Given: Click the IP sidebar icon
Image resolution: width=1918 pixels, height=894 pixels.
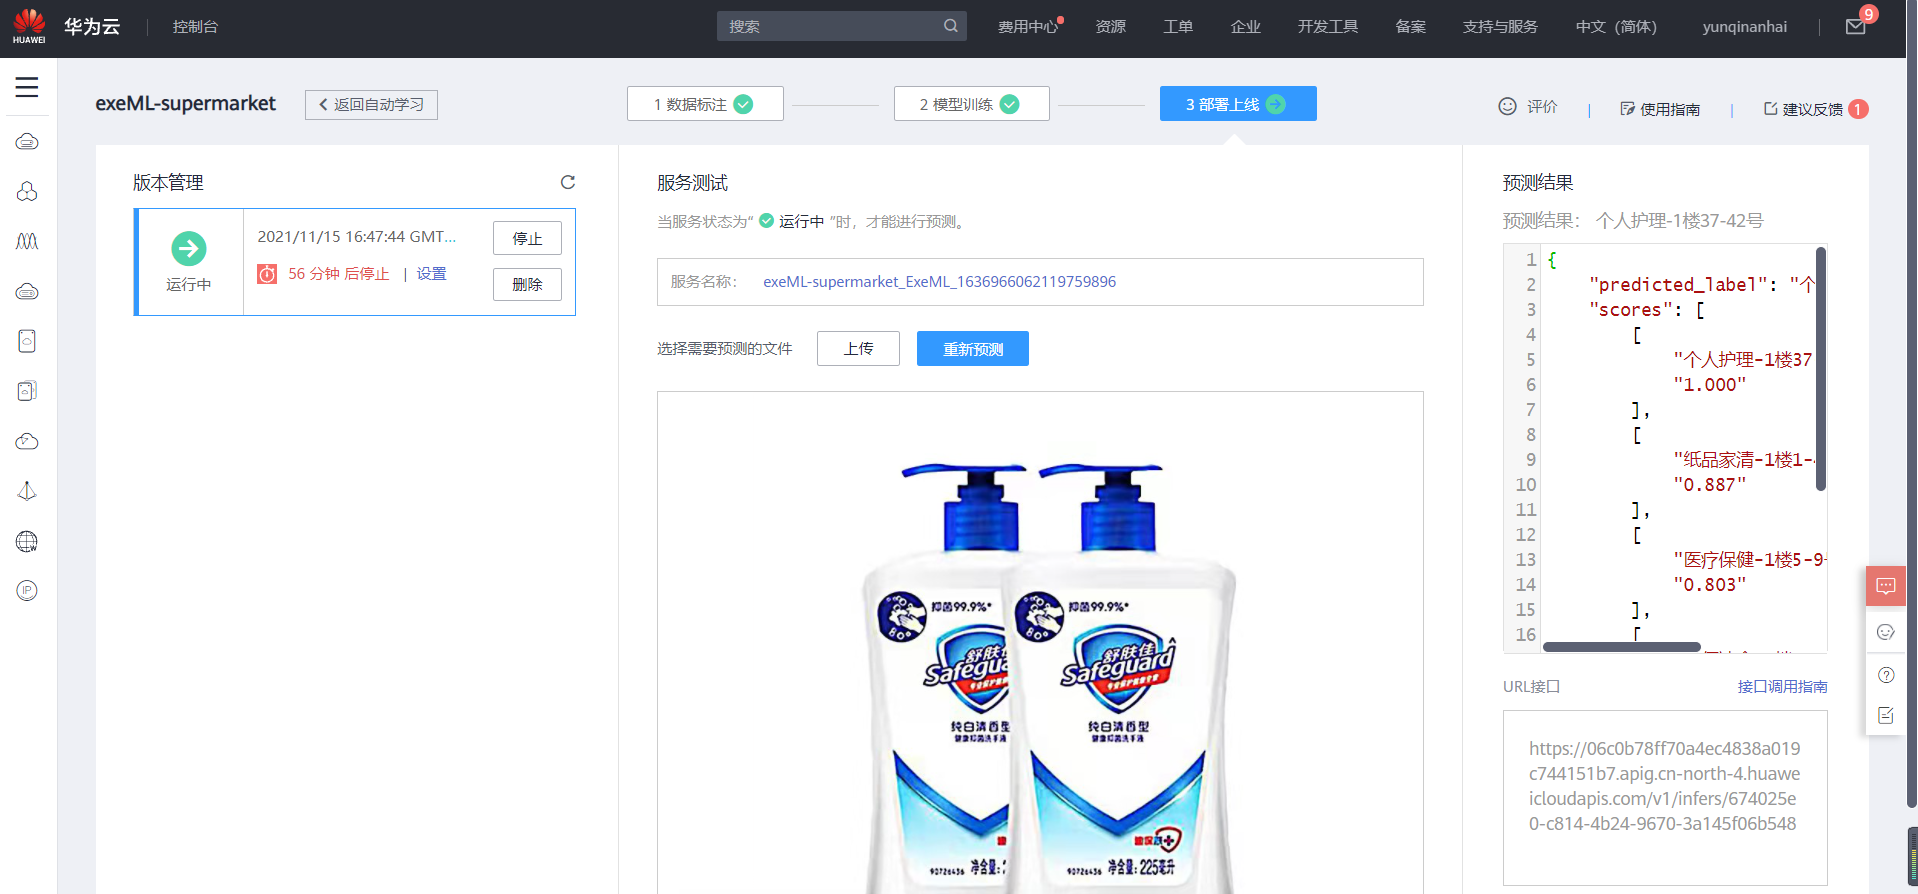Looking at the screenshot, I should click(x=27, y=591).
